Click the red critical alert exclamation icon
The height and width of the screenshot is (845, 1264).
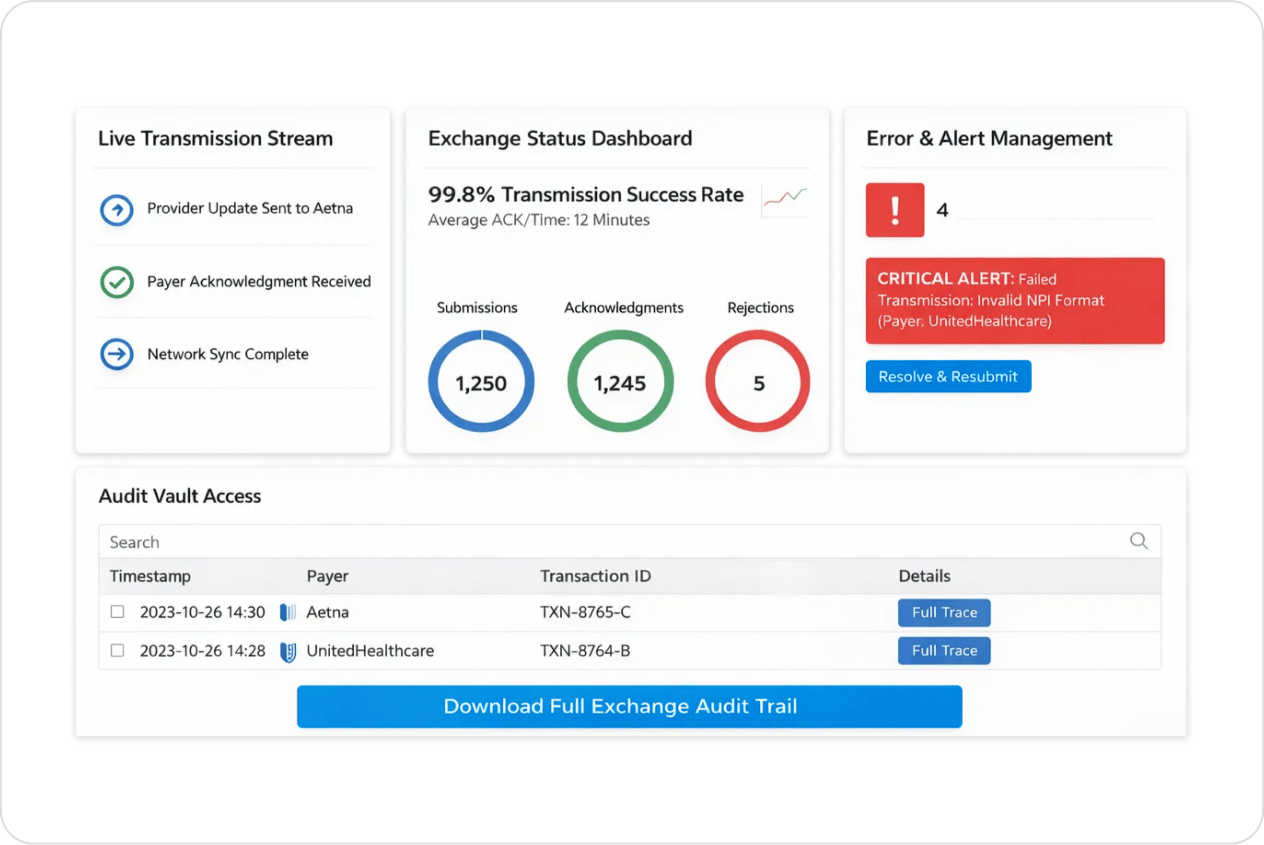click(894, 210)
